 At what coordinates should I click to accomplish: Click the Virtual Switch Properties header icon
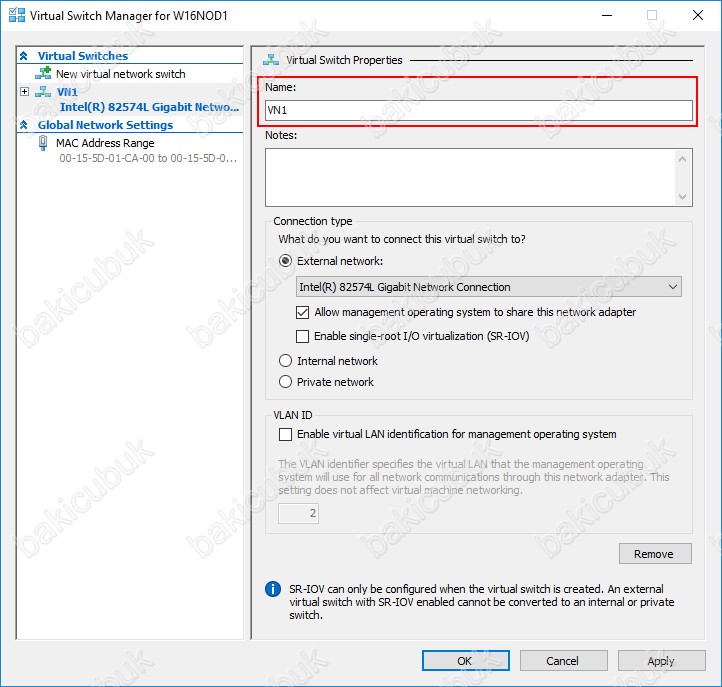(x=271, y=60)
